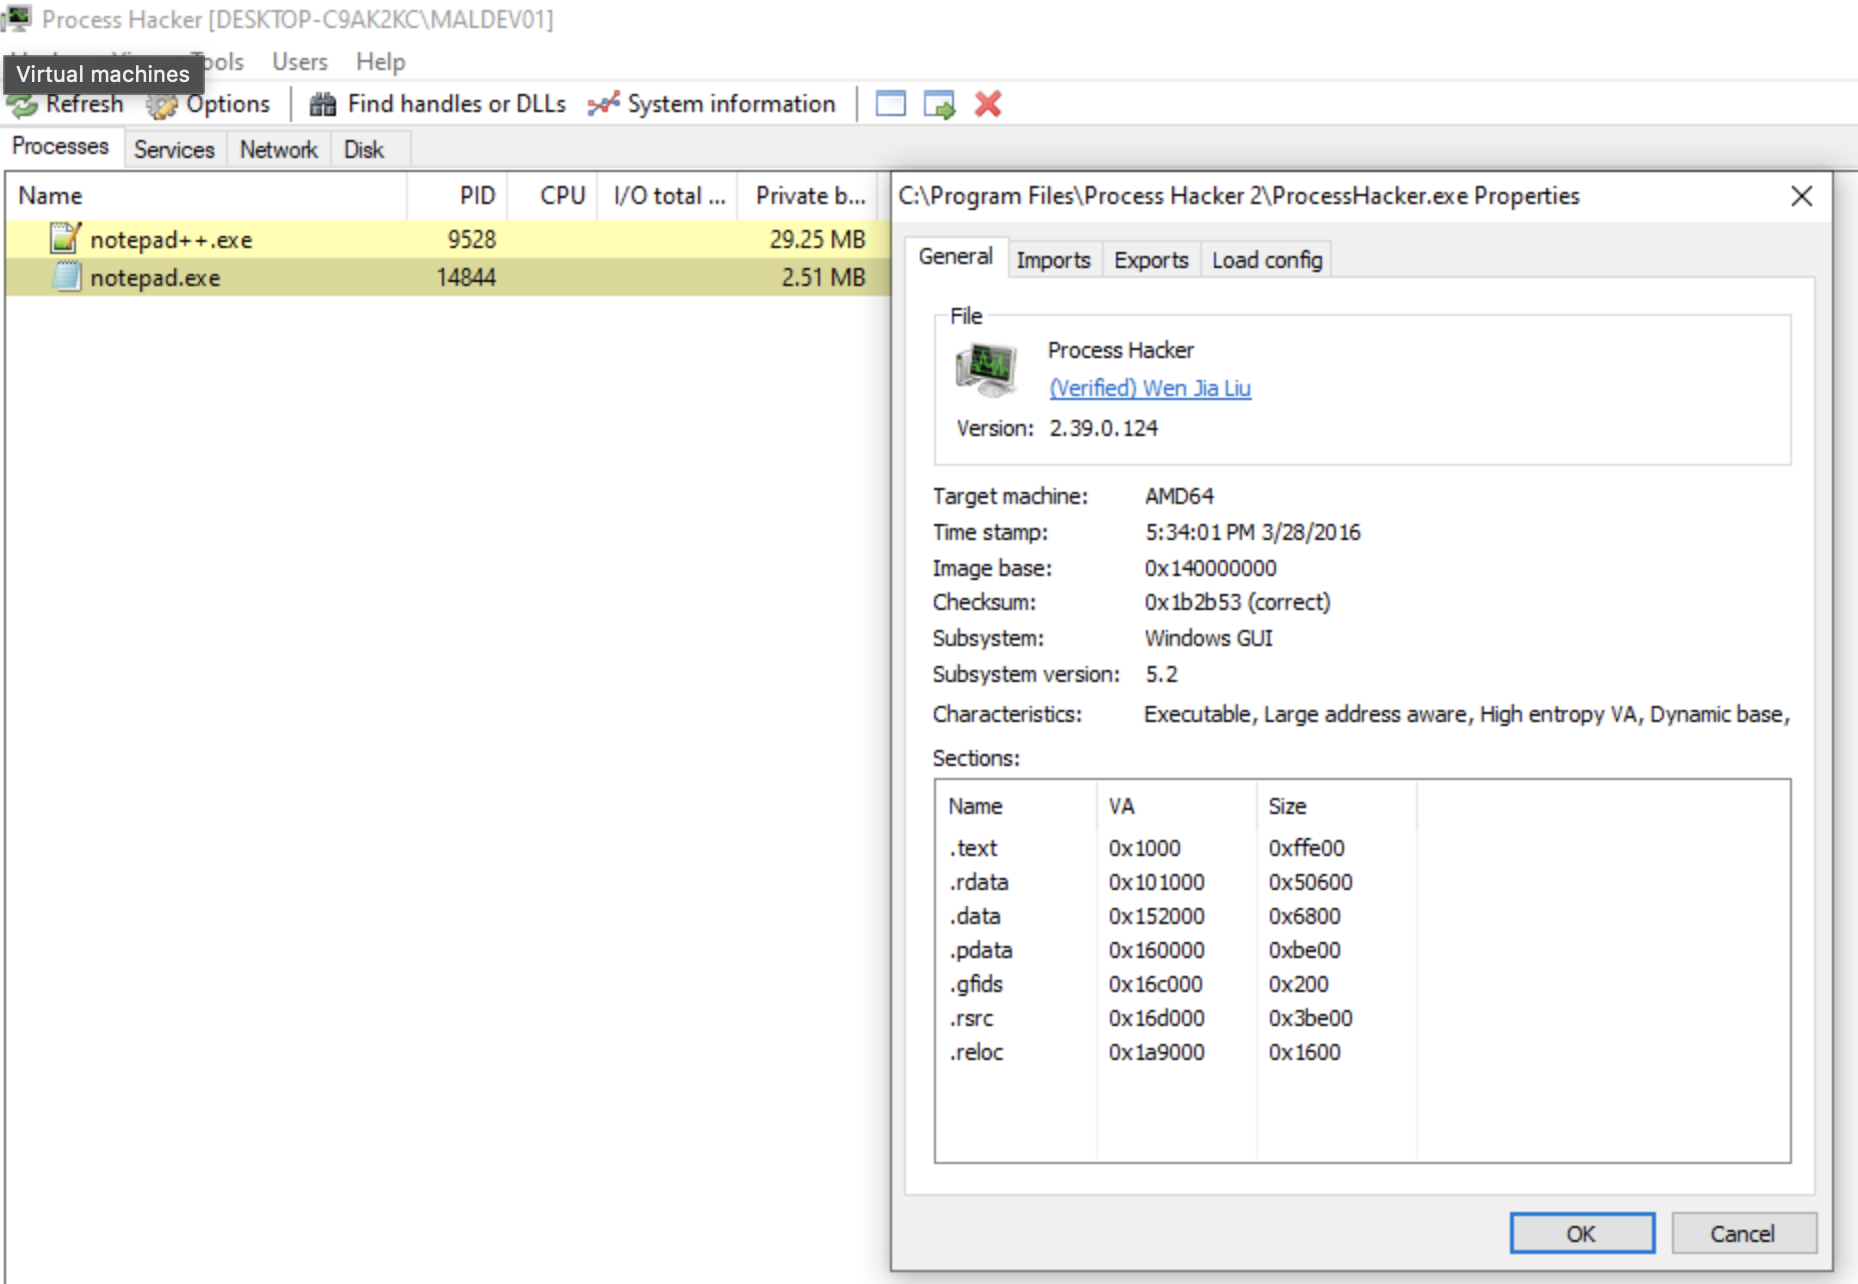Open the Exports tab
The height and width of the screenshot is (1284, 1858).
[x=1151, y=260]
